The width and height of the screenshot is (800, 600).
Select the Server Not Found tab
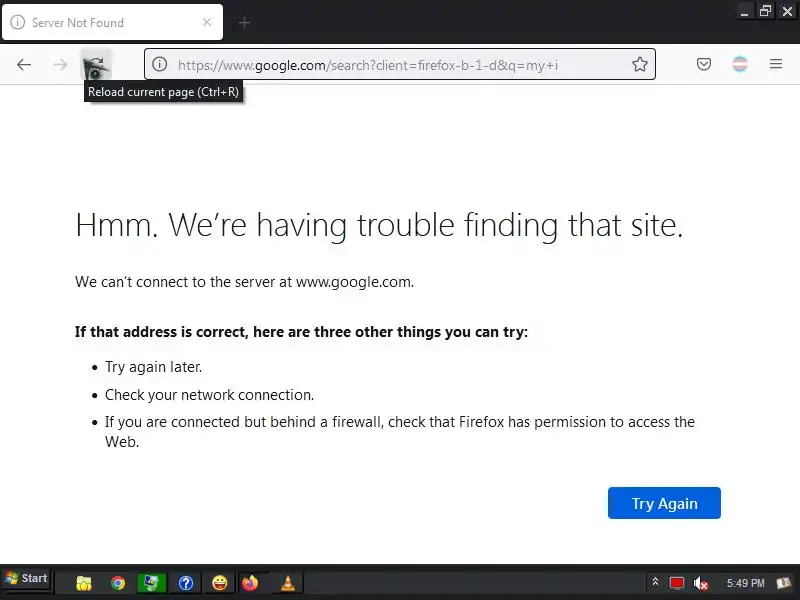pyautogui.click(x=112, y=22)
